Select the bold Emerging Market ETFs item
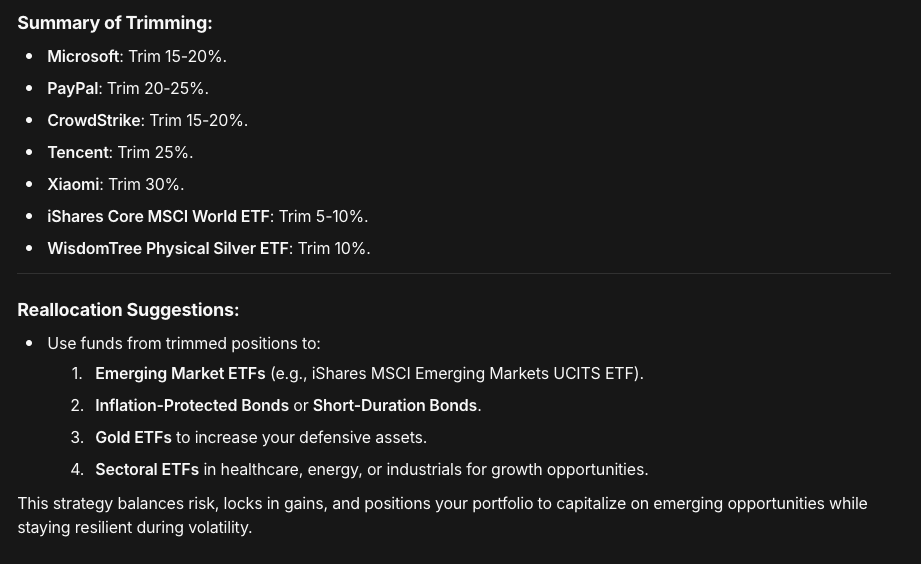Image resolution: width=921 pixels, height=564 pixels. point(180,374)
